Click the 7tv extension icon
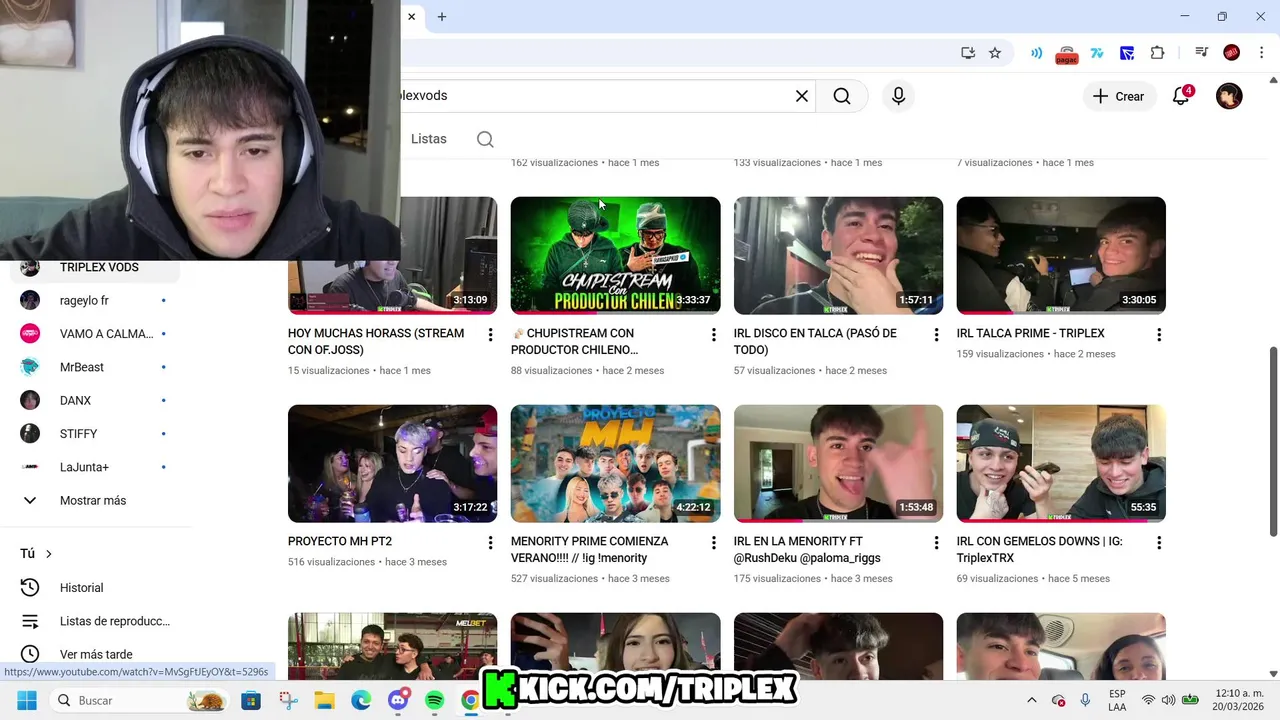Screen dimensions: 1280x720 1097,53
